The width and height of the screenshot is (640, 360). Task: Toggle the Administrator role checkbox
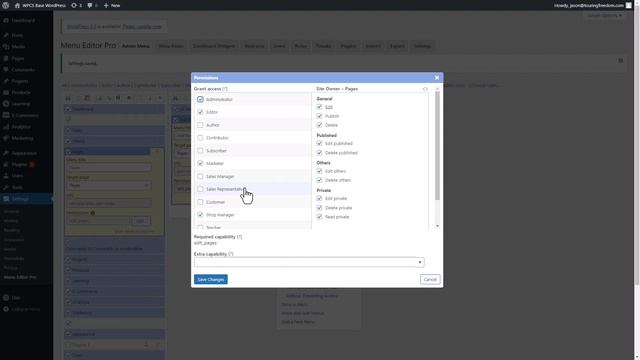point(200,99)
